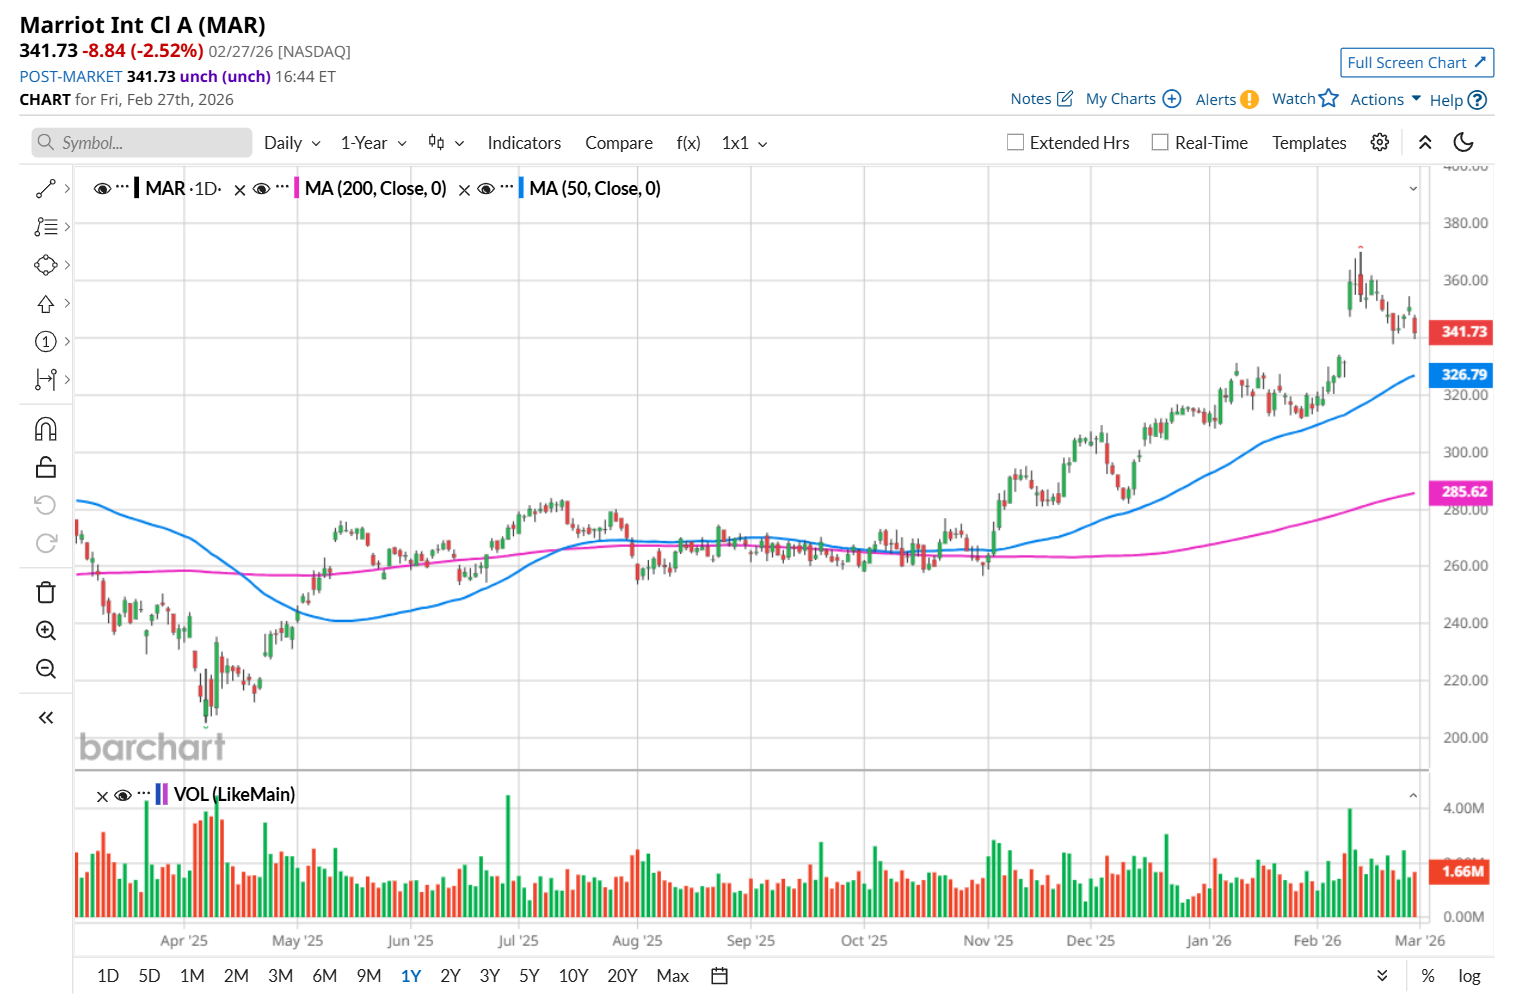The width and height of the screenshot is (1527, 1002).
Task: Open the Daily interval dropdown
Action: (292, 143)
